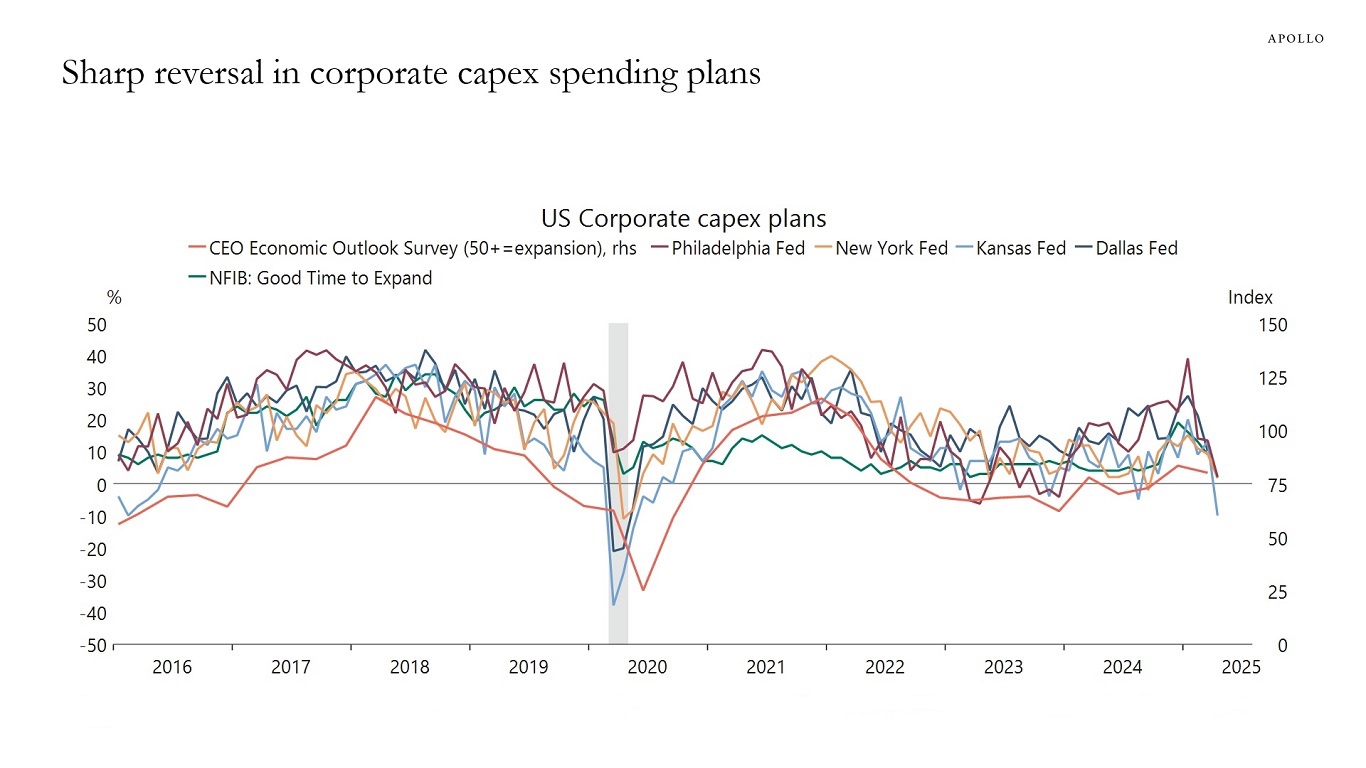Select the Philadelphia Fed legend entry
This screenshot has width=1366, height=768.
coord(726,248)
